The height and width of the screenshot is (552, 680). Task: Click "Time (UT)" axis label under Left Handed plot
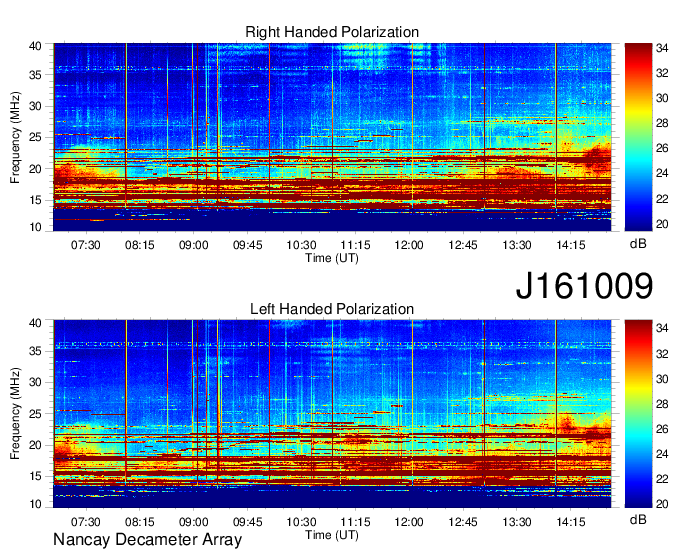point(332,535)
